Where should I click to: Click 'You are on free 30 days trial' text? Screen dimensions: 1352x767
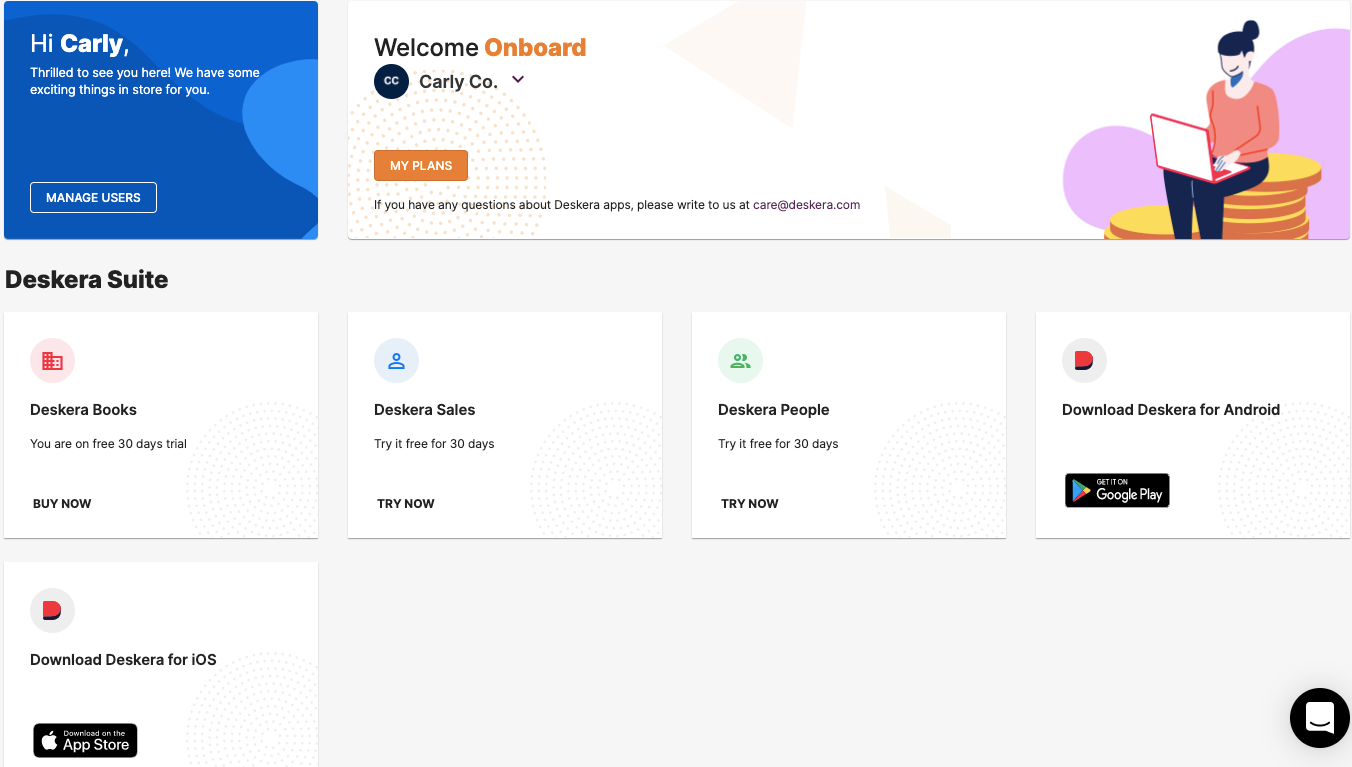click(108, 444)
